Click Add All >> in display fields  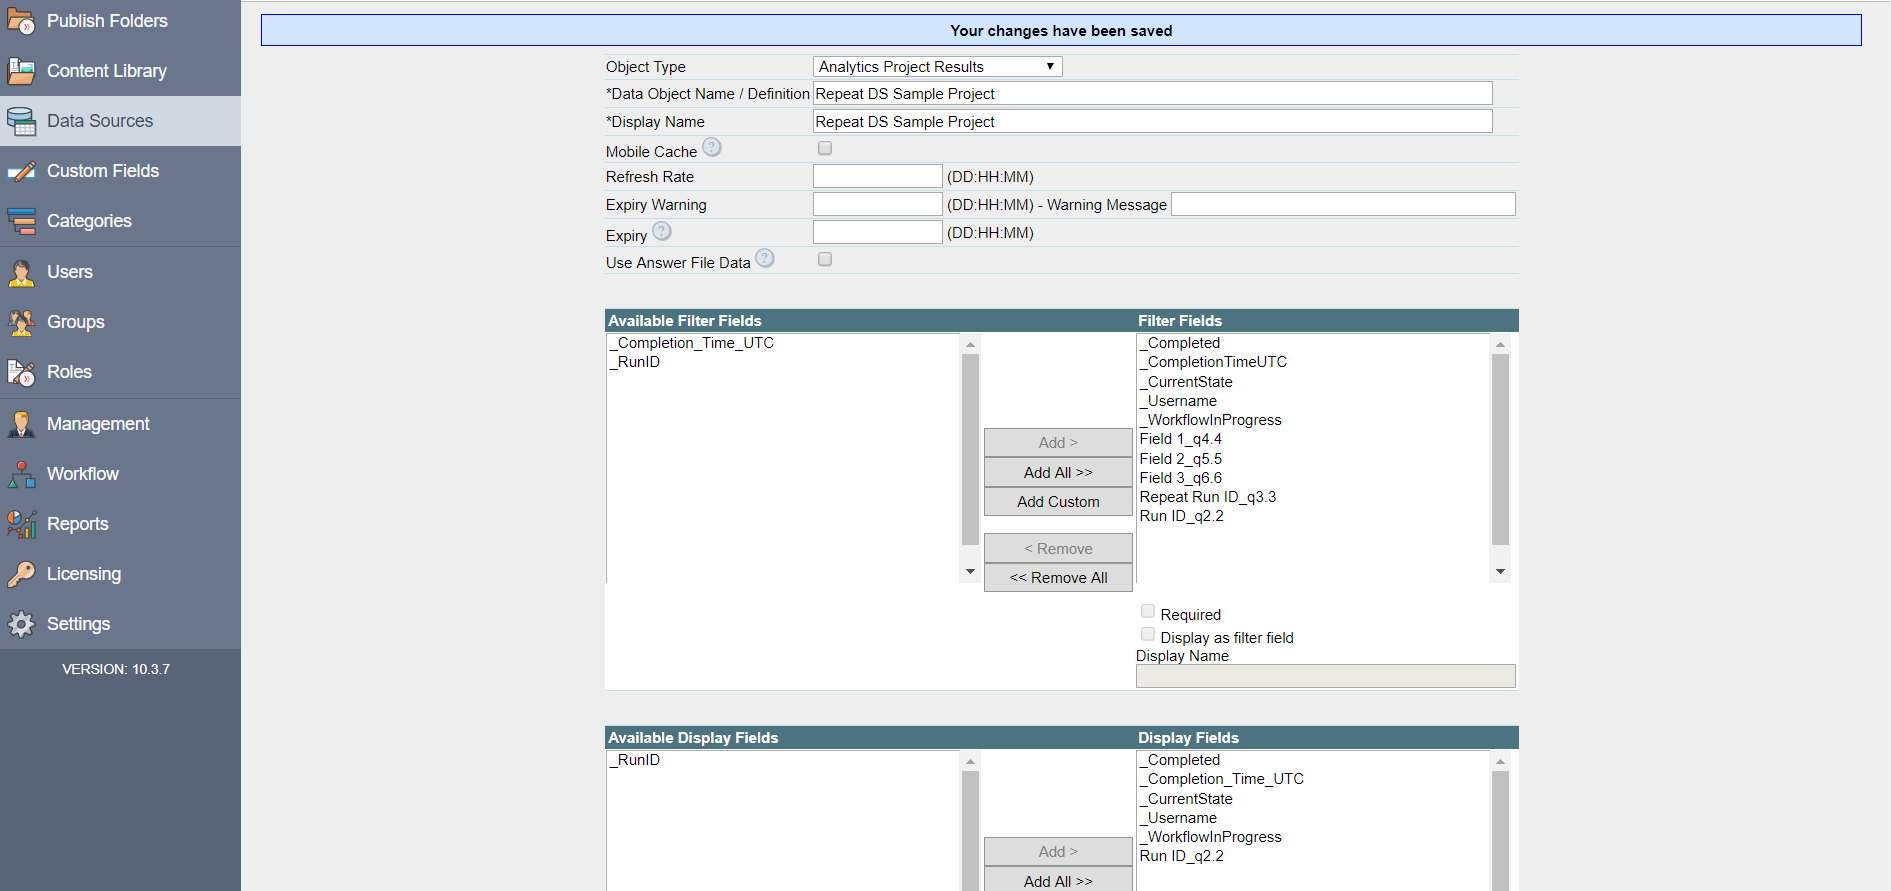[x=1058, y=880]
